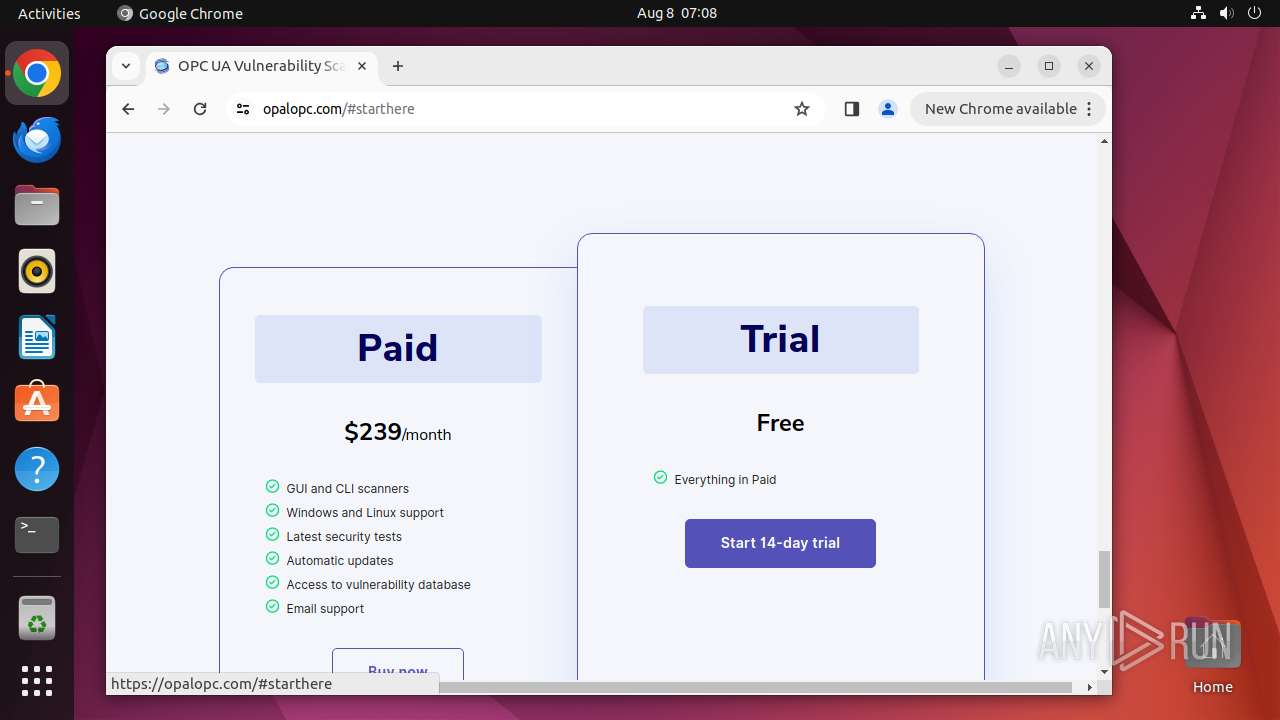1280x720 pixels.
Task: Reload the opalopc.com page
Action: click(200, 109)
